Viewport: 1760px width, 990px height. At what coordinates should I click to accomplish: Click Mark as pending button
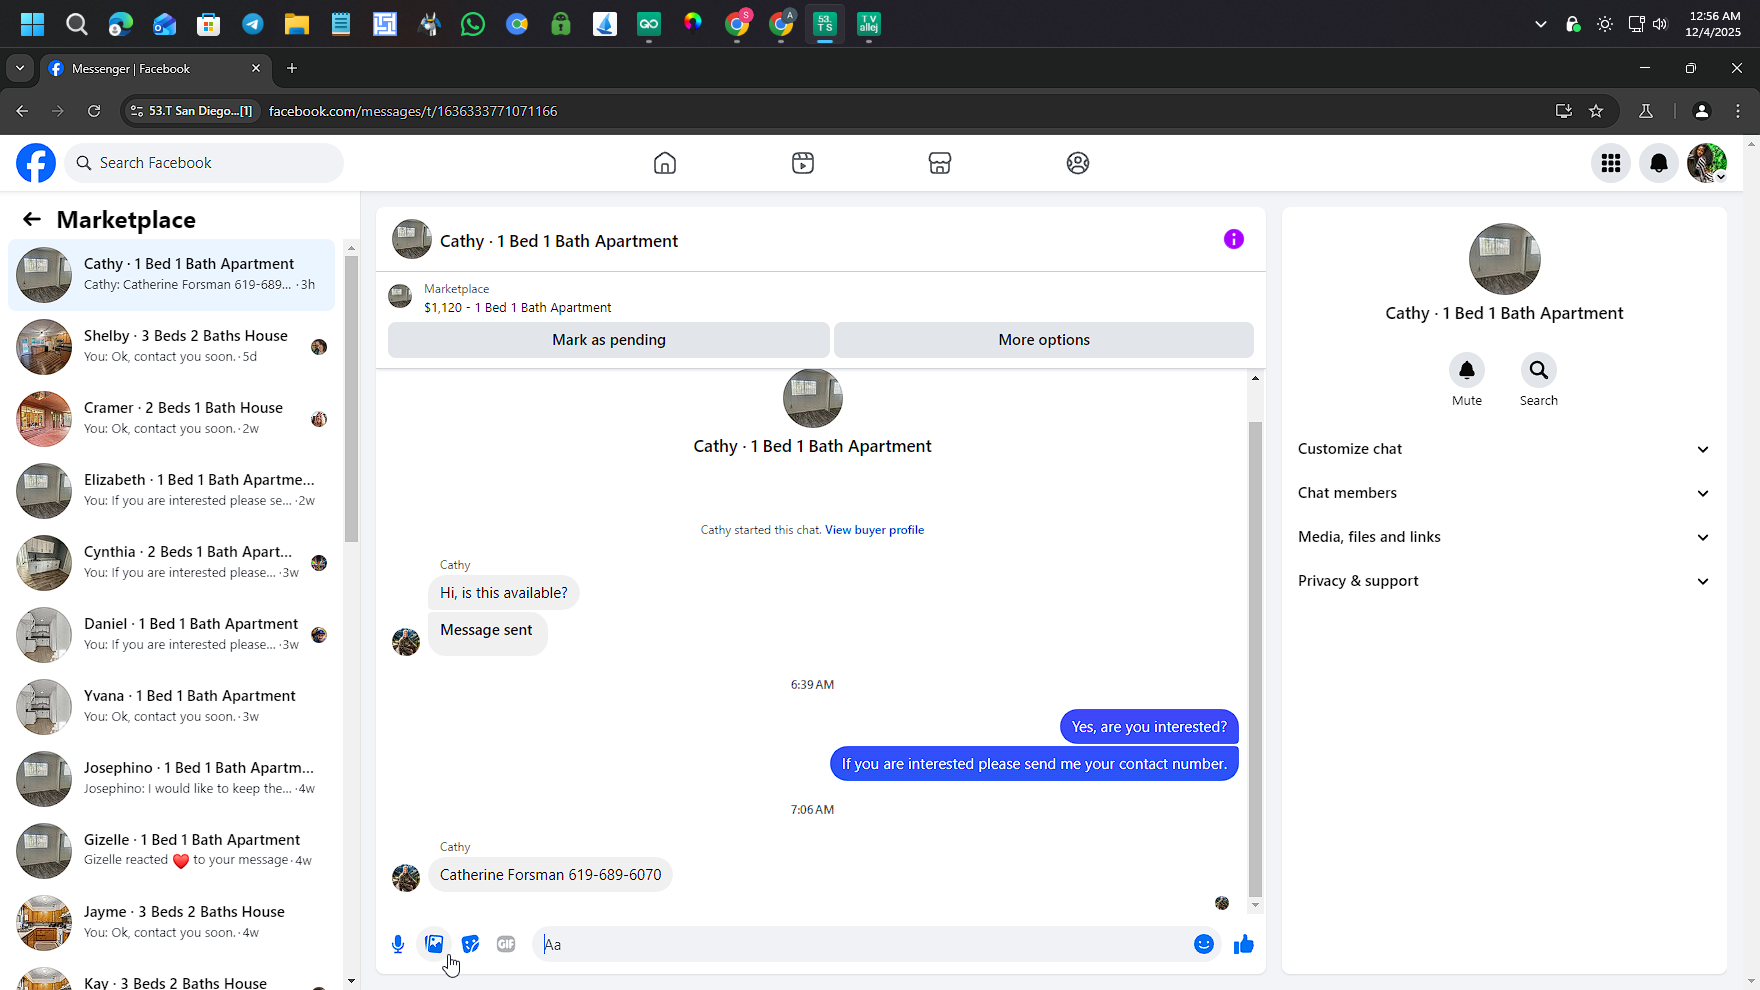[x=609, y=340]
